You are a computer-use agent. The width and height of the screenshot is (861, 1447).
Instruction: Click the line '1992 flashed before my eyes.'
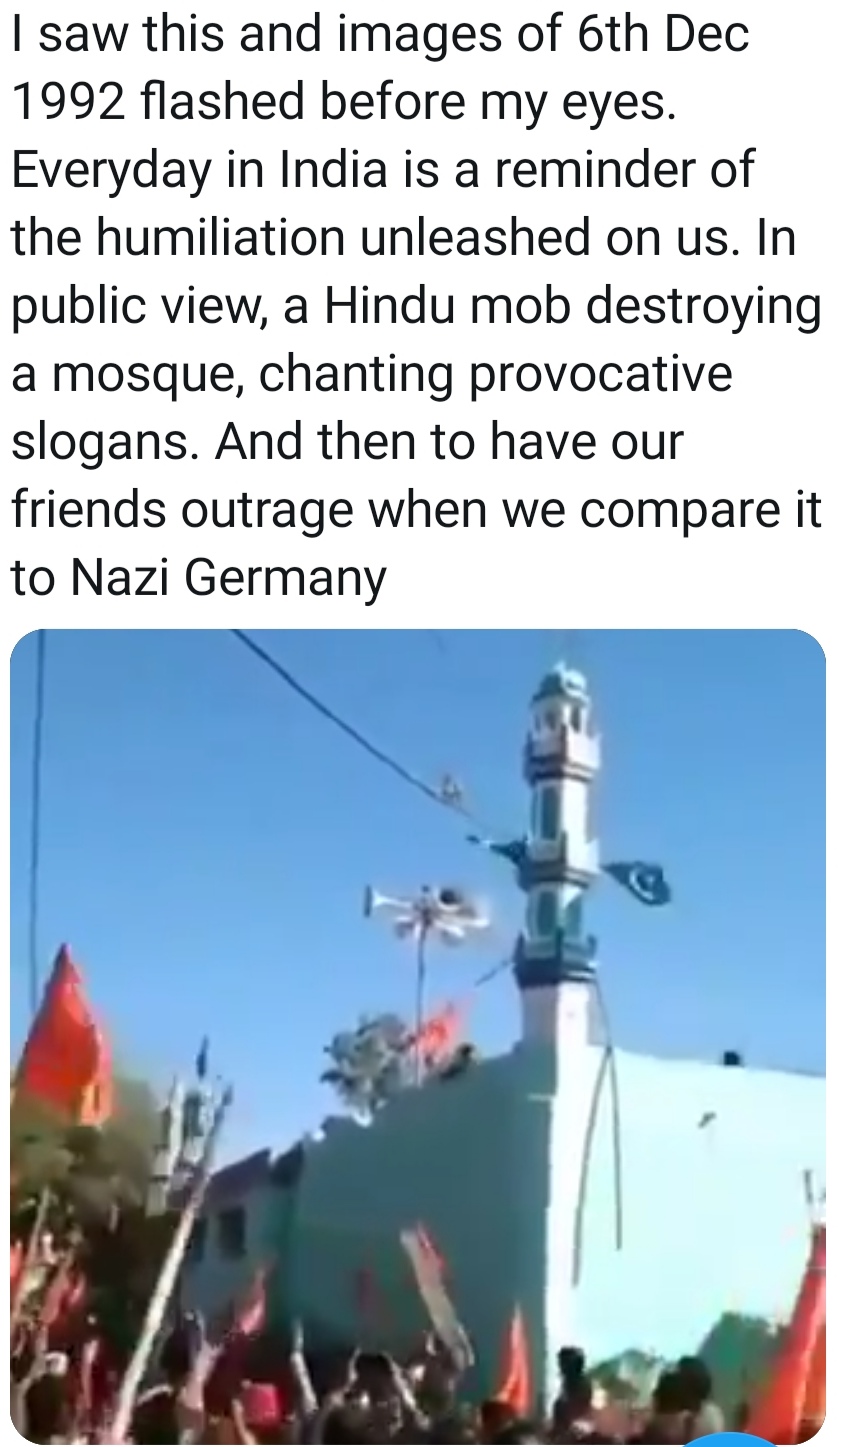(344, 104)
